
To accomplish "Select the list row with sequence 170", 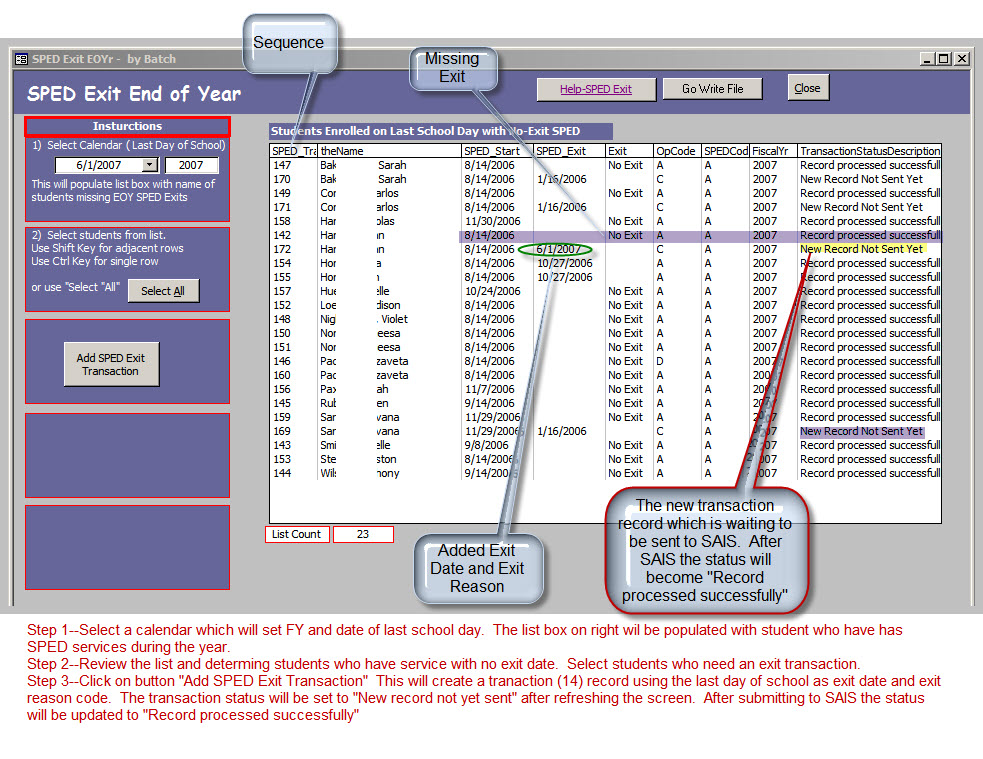I will pos(606,179).
